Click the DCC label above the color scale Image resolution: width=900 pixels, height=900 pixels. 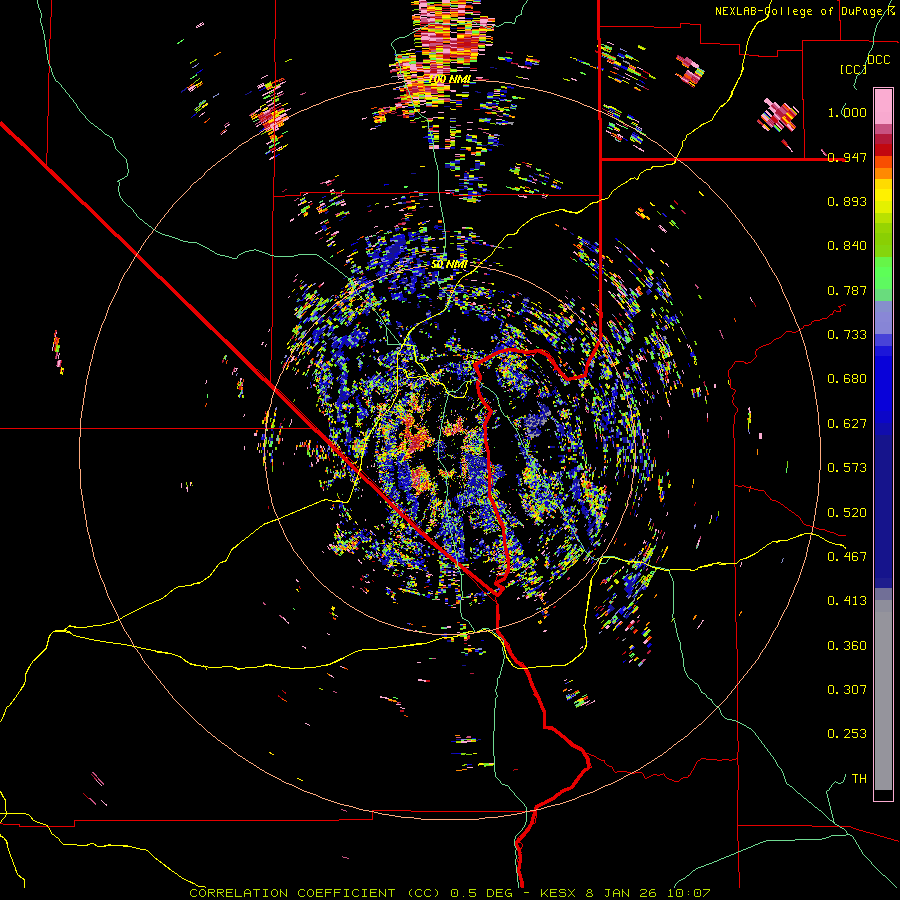878,60
